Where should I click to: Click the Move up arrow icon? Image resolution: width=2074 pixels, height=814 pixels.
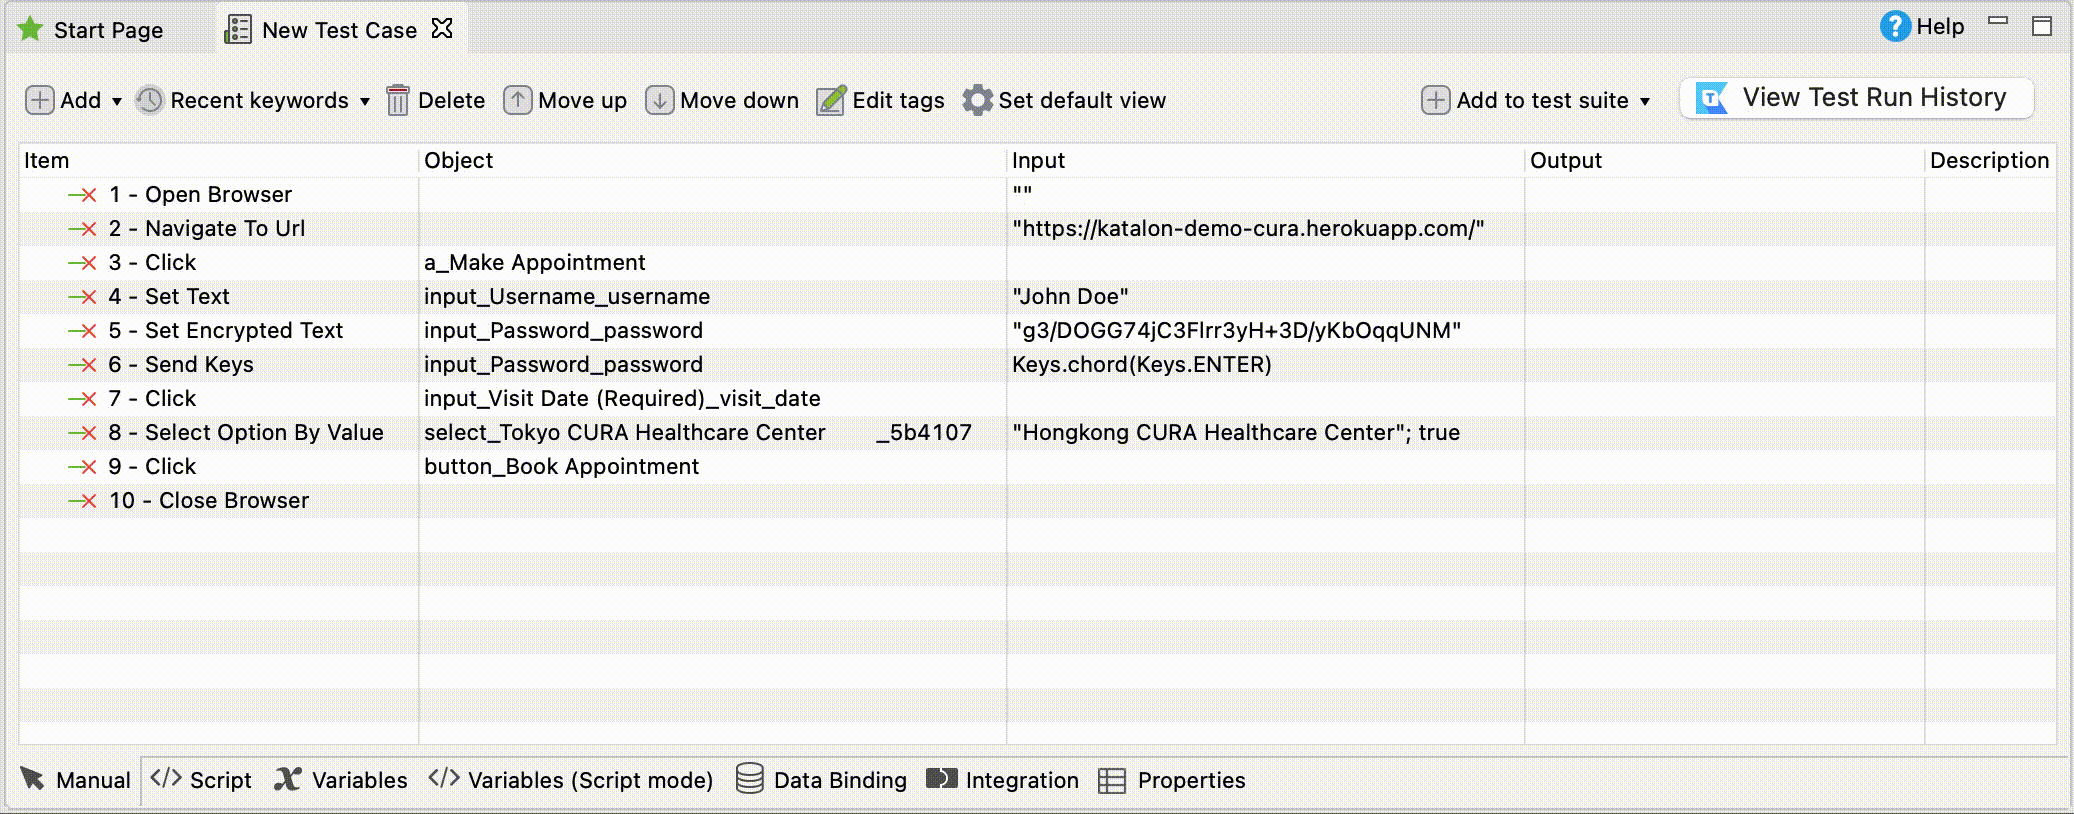click(x=517, y=101)
